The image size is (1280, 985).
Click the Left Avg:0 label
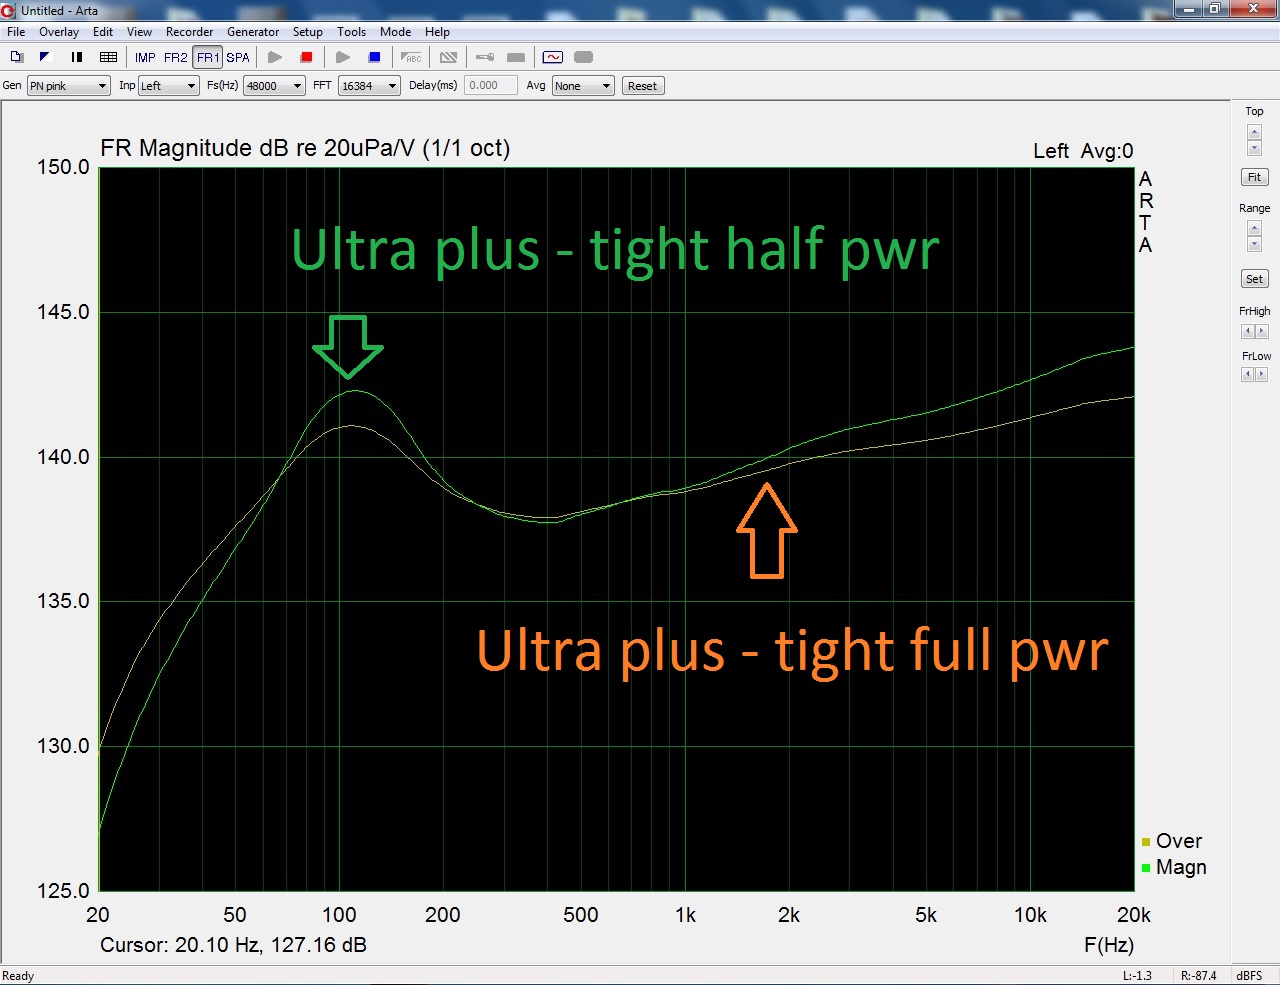pos(1083,151)
